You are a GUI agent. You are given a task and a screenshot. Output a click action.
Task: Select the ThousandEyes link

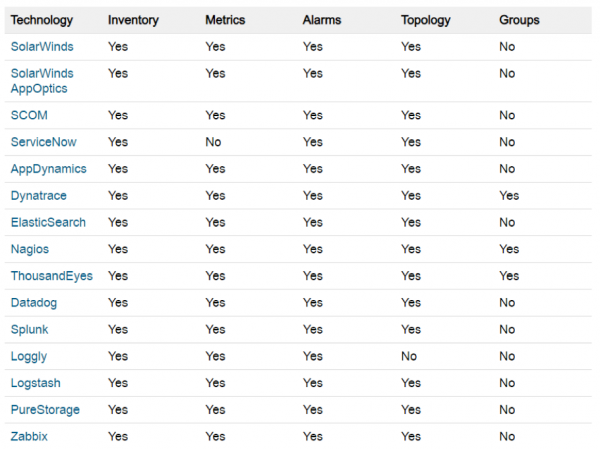tap(51, 276)
